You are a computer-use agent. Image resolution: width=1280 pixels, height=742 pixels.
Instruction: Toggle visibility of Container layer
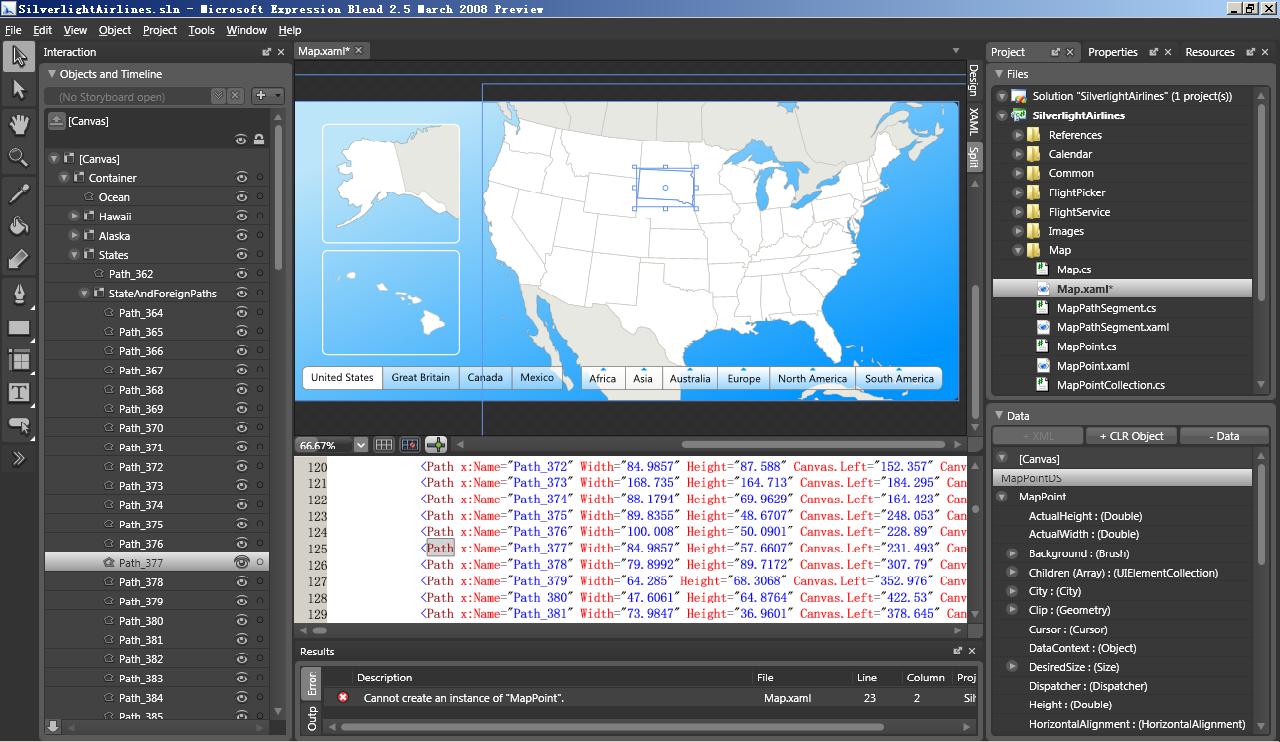click(241, 178)
